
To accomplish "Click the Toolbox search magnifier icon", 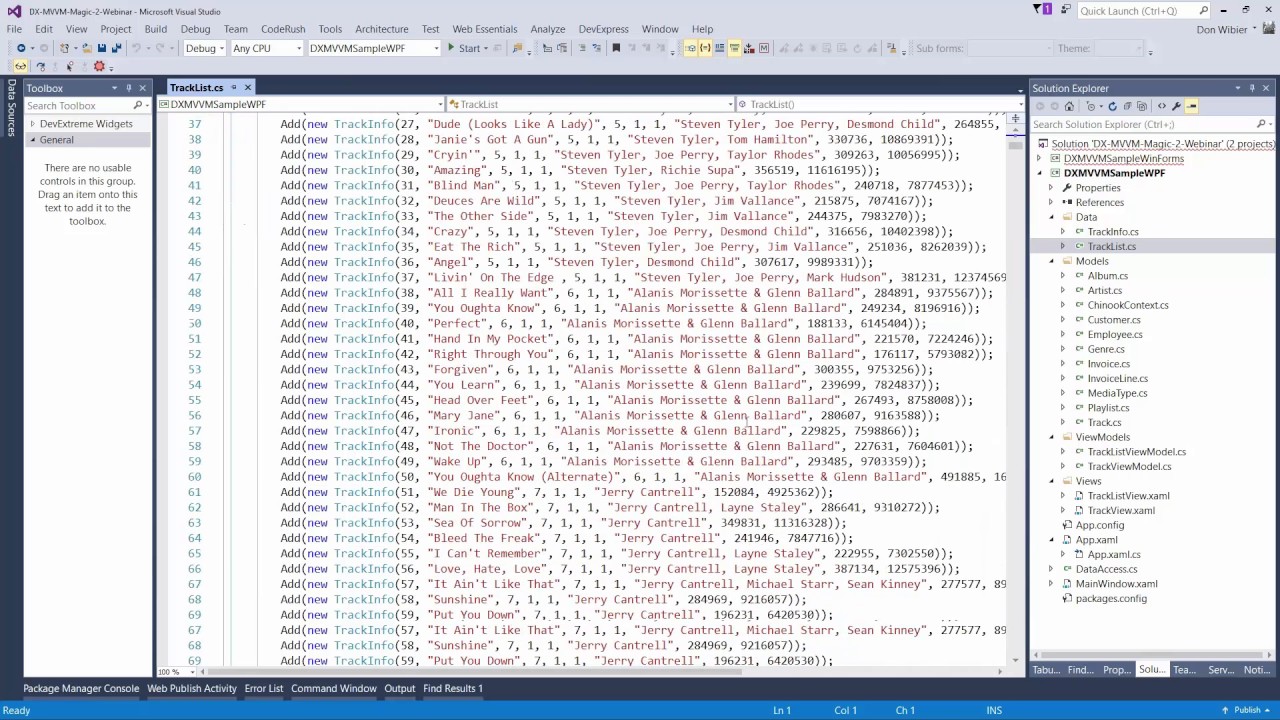I will 138,105.
